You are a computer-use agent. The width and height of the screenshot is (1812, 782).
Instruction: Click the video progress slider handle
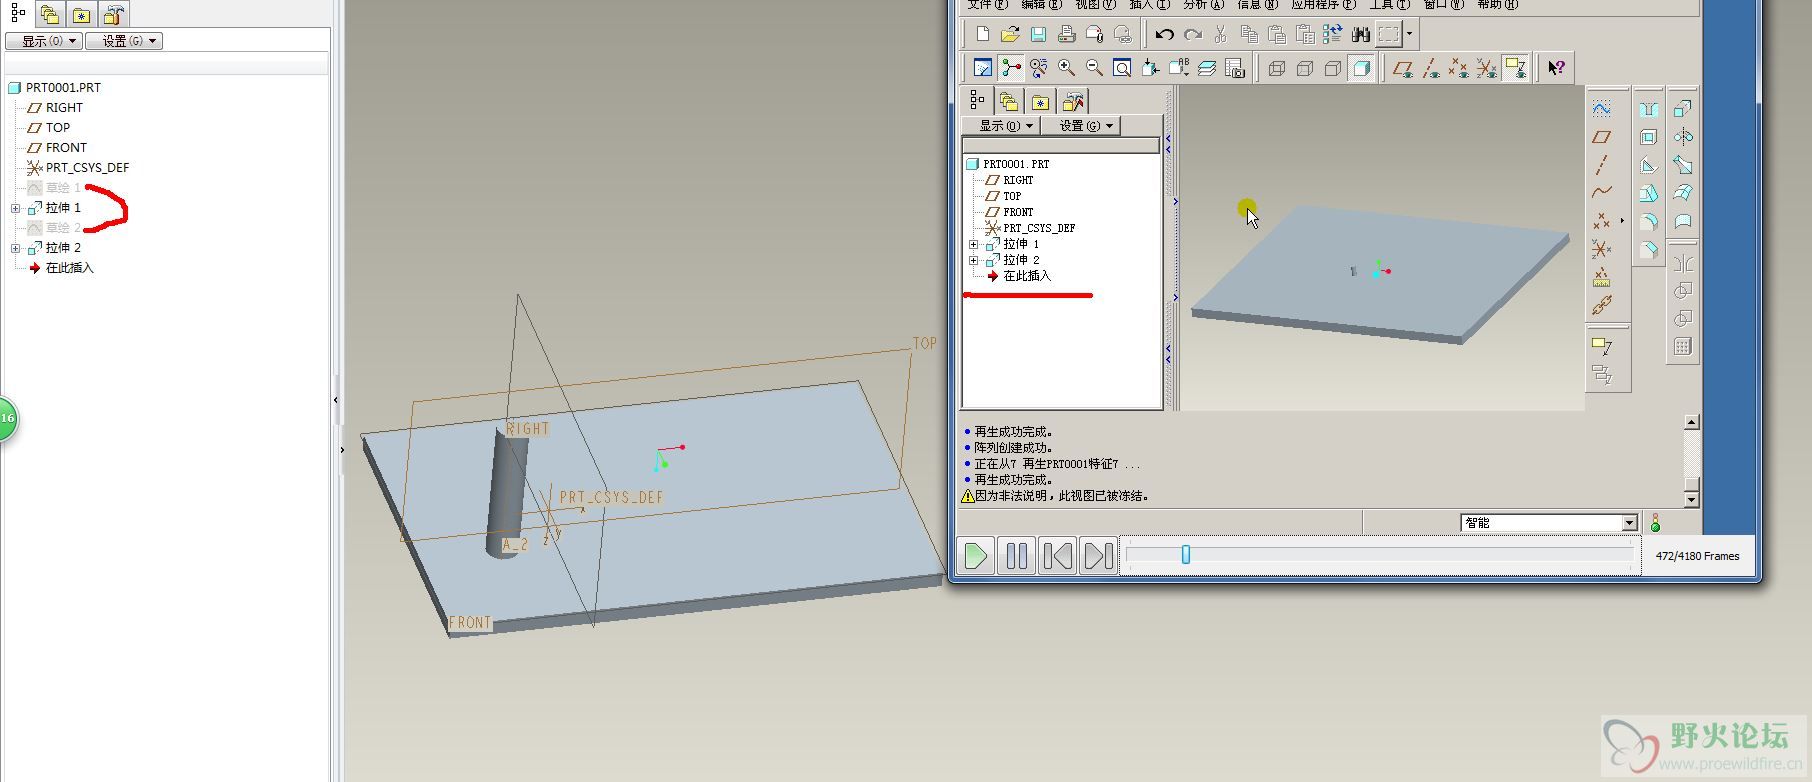(x=1185, y=554)
